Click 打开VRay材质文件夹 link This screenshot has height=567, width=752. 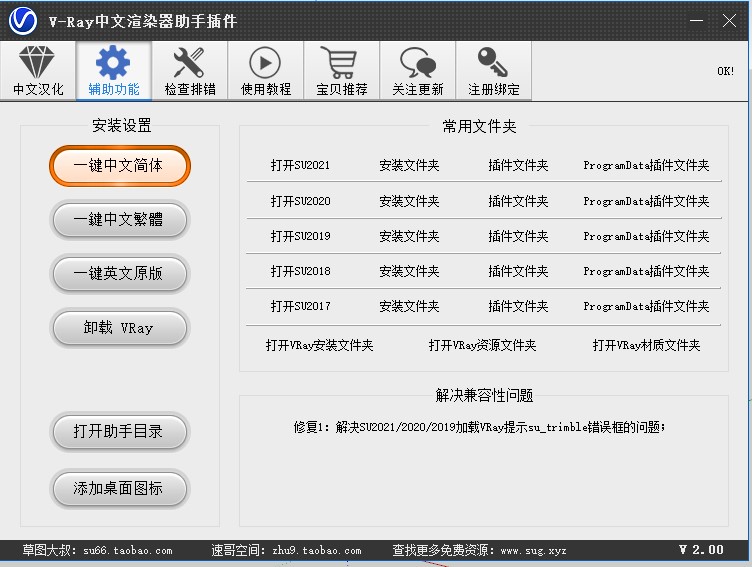click(x=646, y=345)
